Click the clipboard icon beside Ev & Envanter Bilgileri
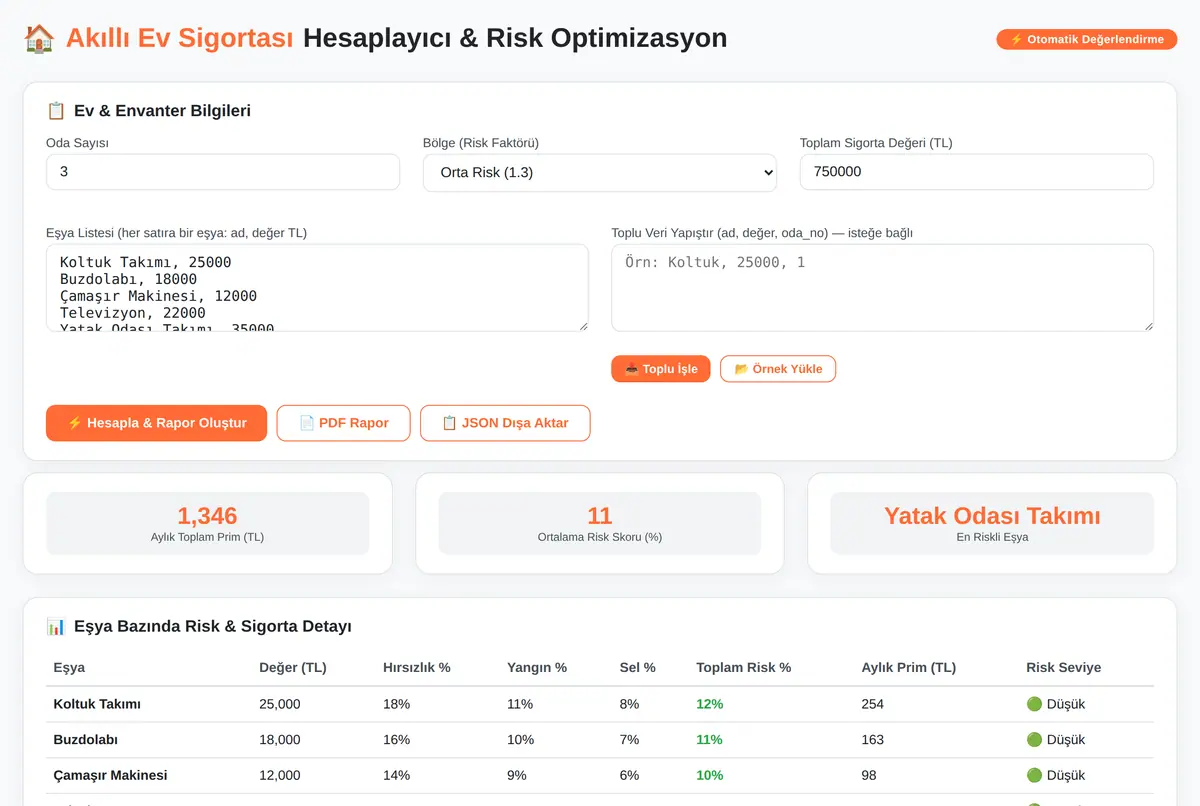Viewport: 1200px width, 806px height. point(56,111)
